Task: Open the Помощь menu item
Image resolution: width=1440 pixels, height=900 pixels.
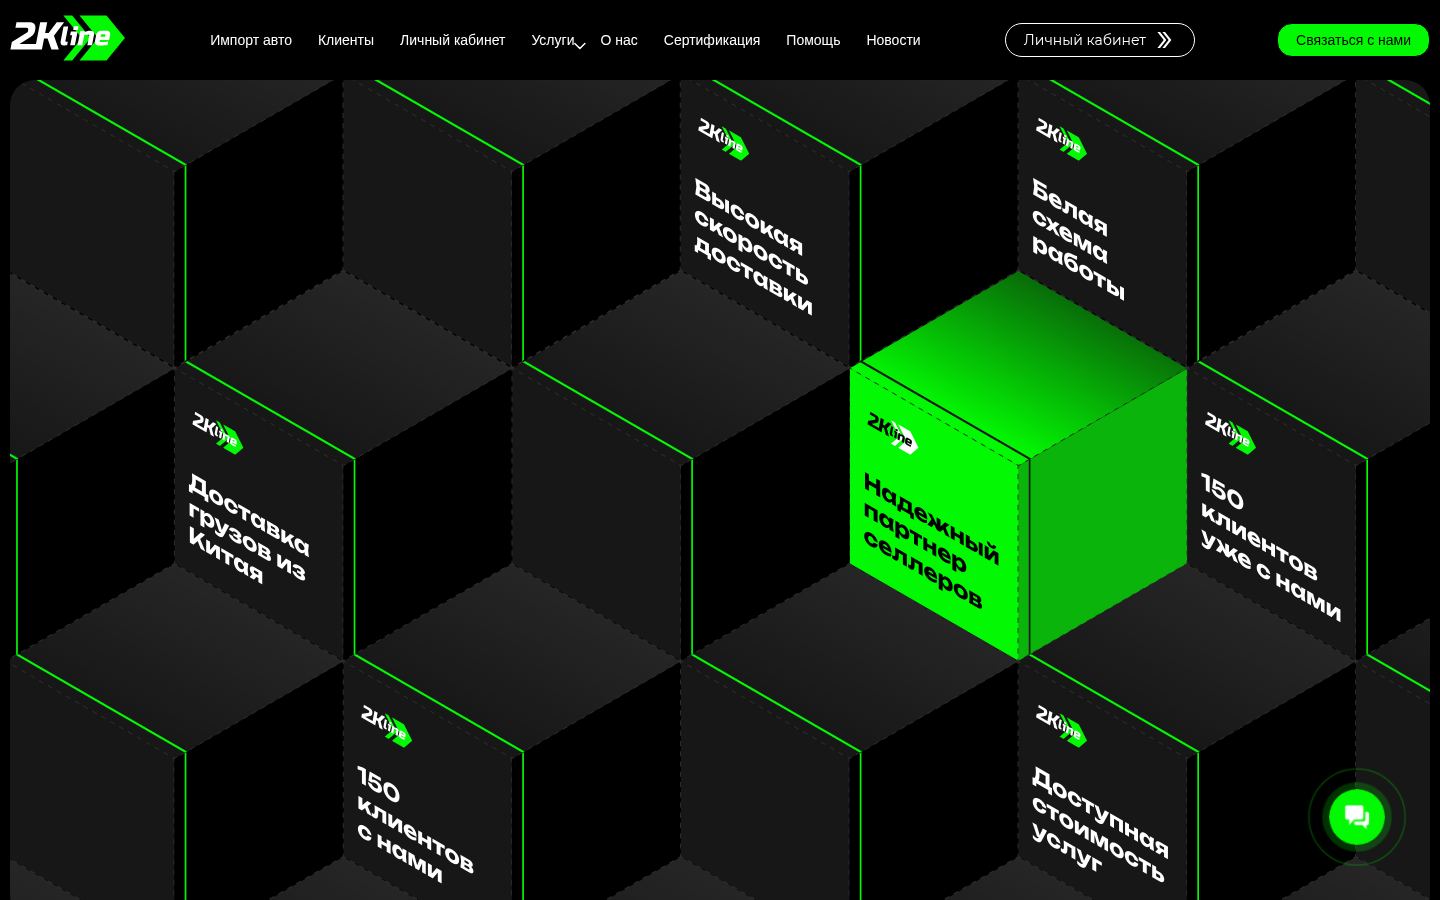Action: [813, 40]
